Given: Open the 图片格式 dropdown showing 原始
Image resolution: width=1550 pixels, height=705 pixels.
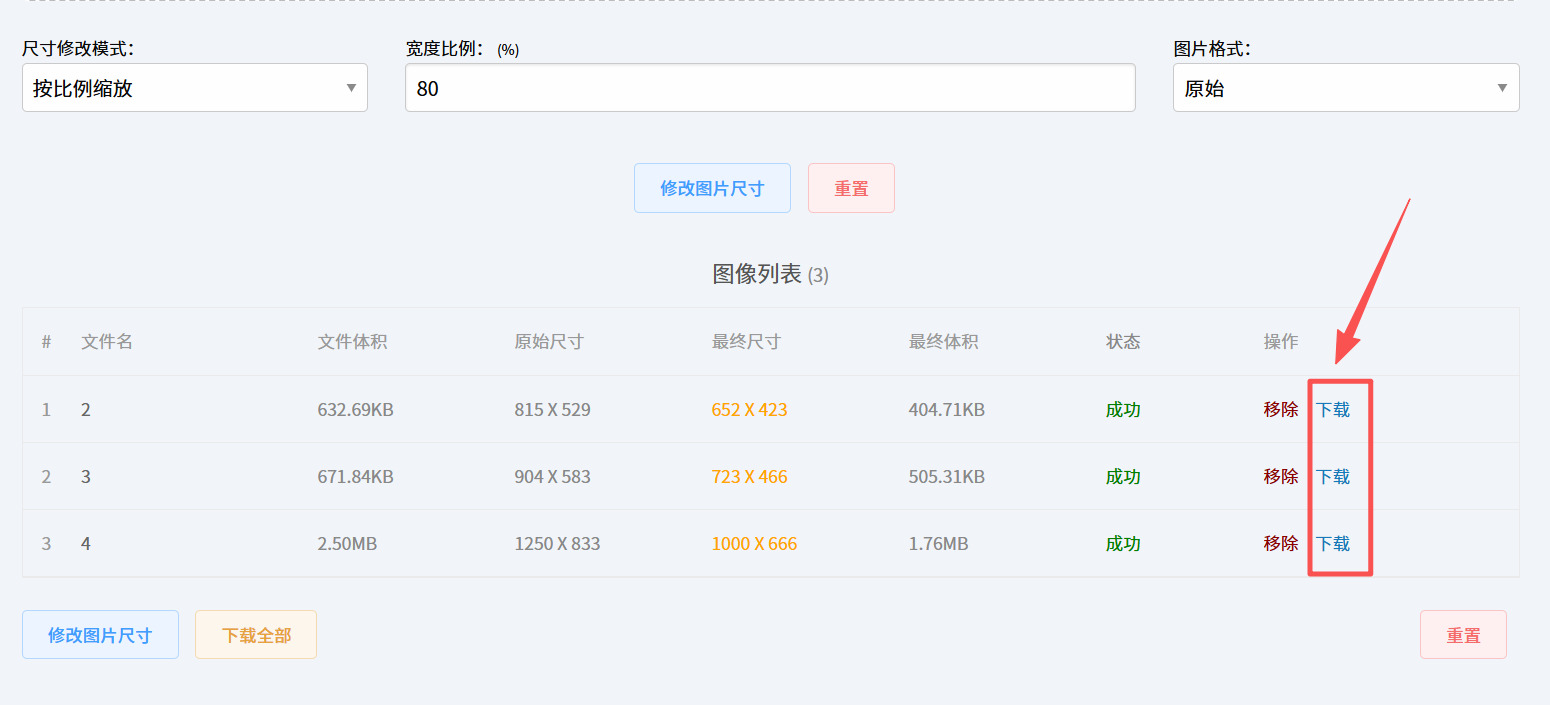Looking at the screenshot, I should click(1346, 88).
